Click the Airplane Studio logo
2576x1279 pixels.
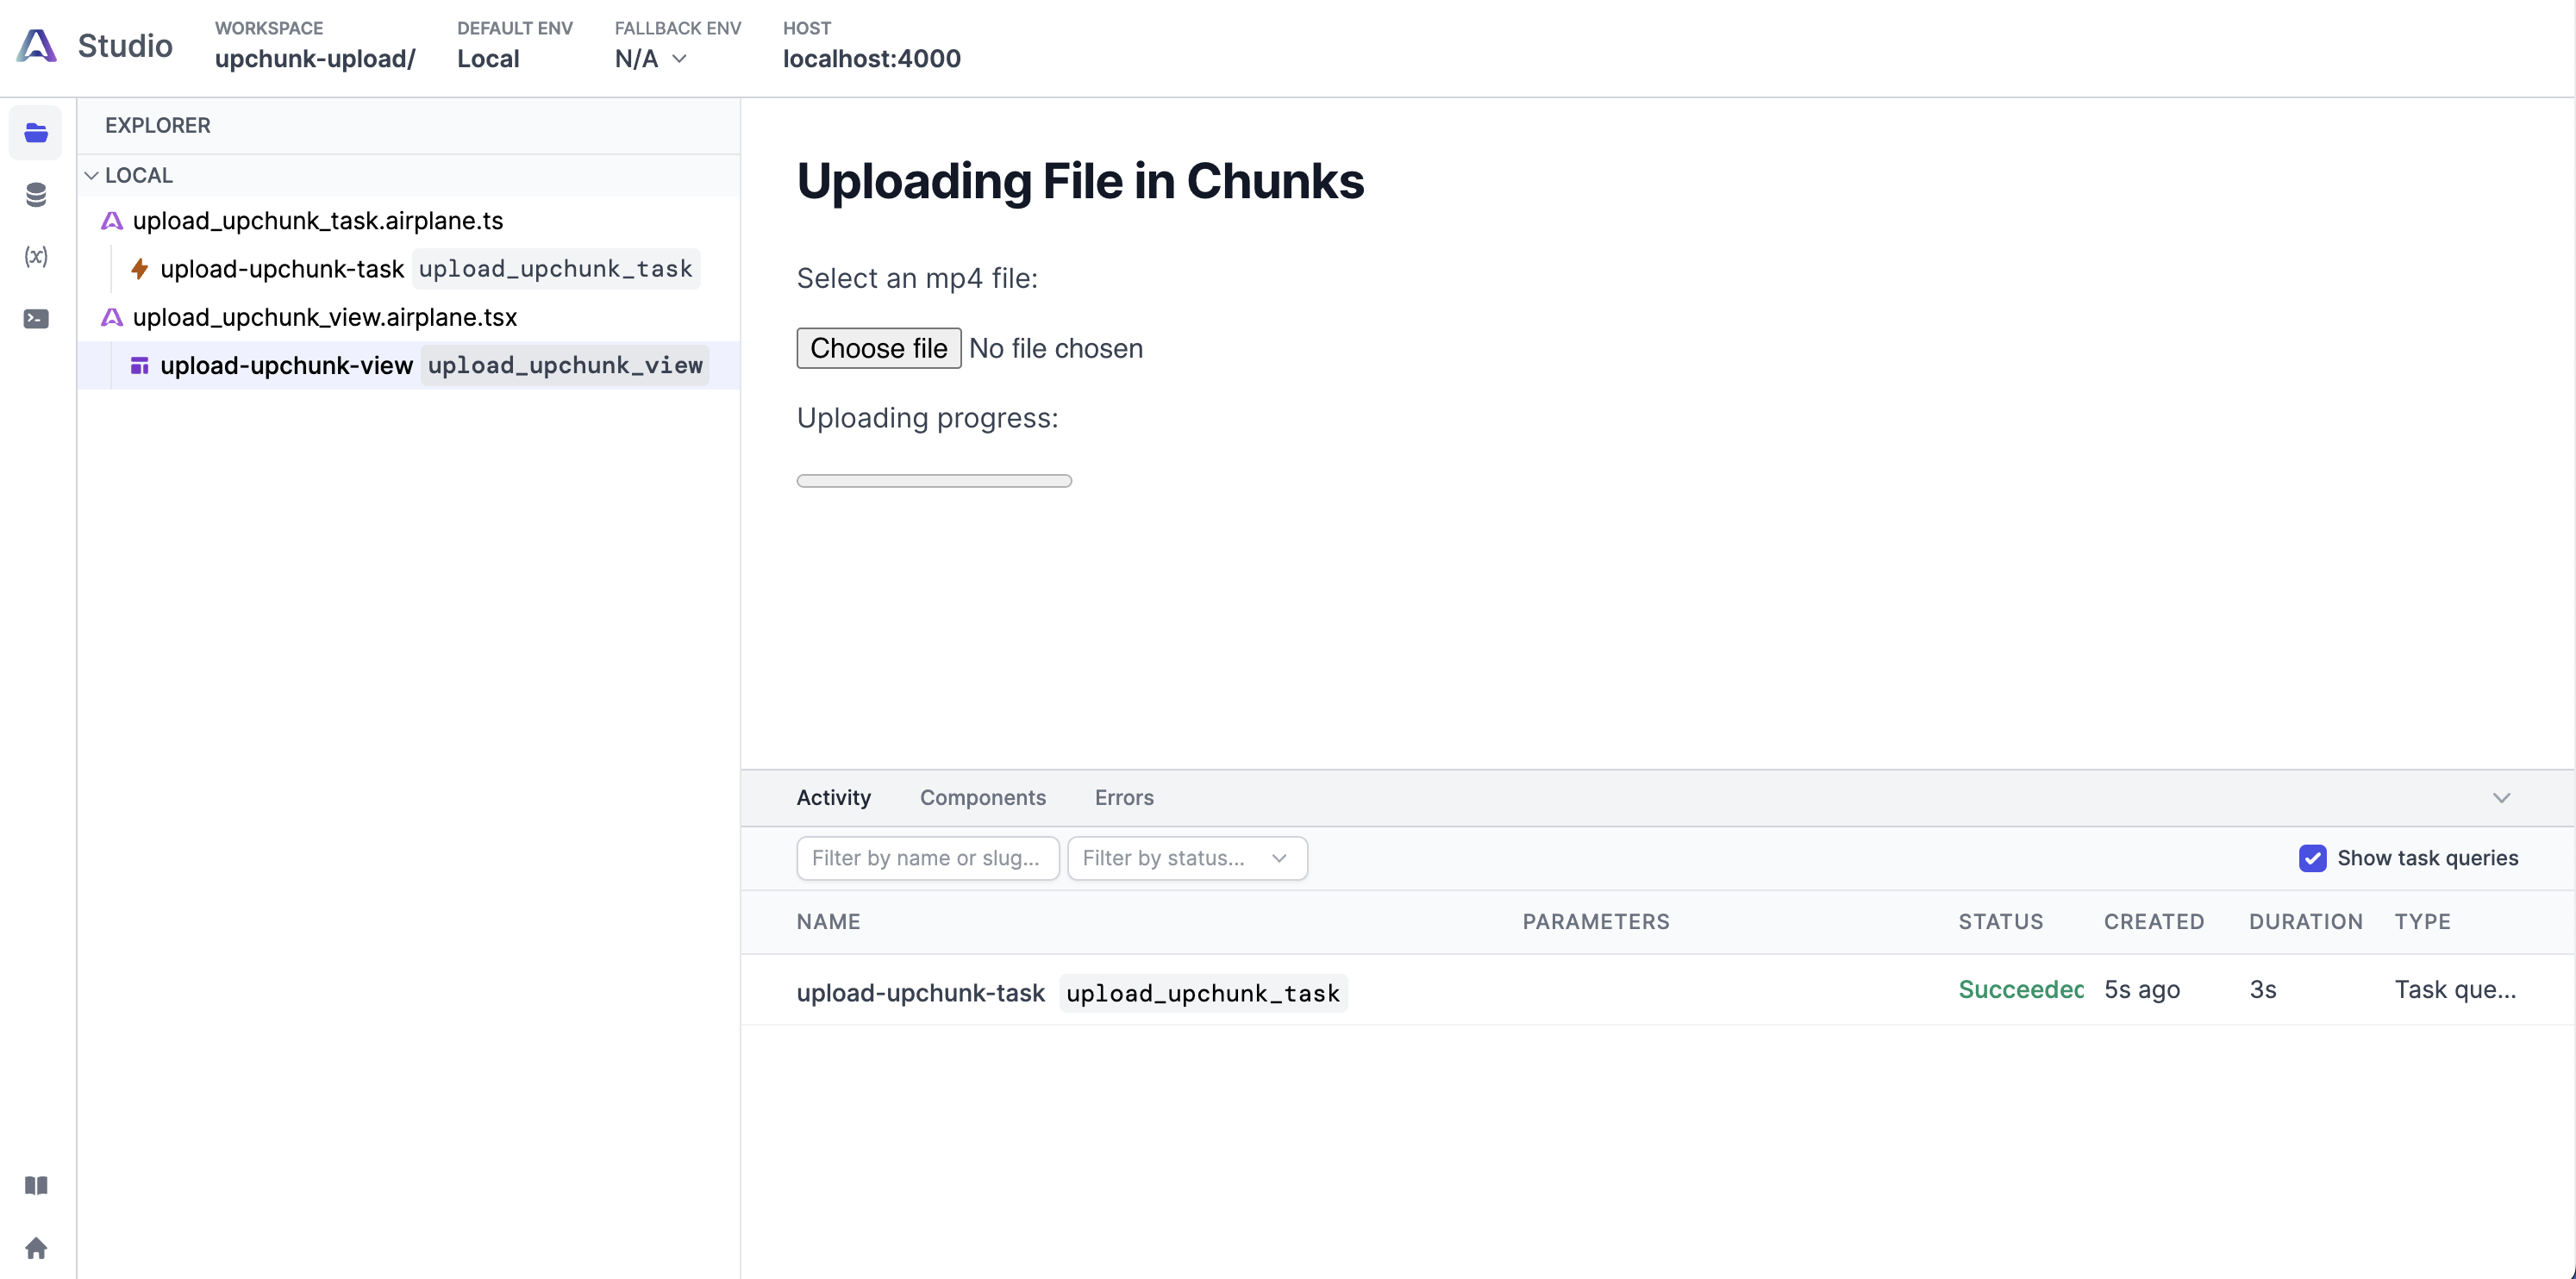pyautogui.click(x=37, y=45)
